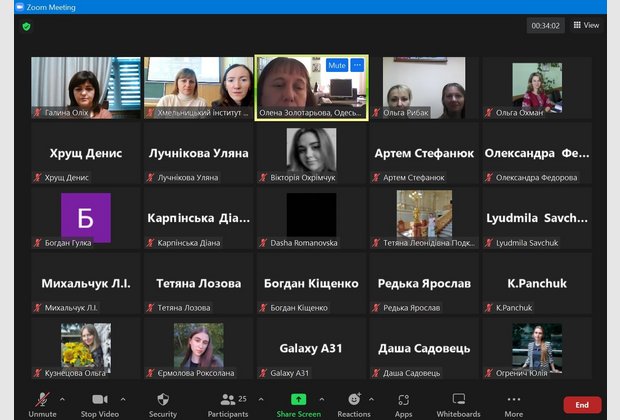Open the Reactions panel
The image size is (620, 420).
click(x=354, y=405)
